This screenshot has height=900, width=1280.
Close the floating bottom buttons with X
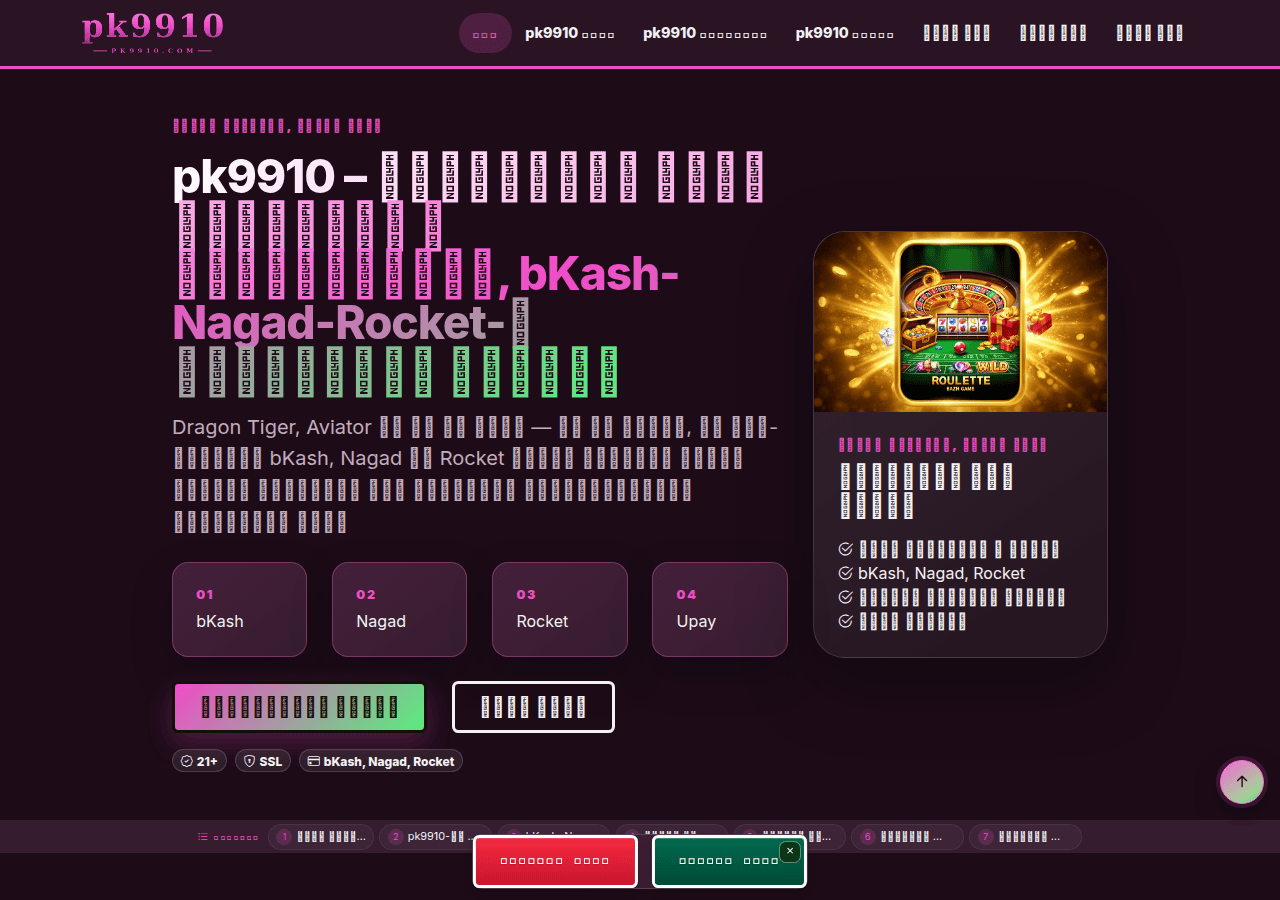click(x=790, y=851)
